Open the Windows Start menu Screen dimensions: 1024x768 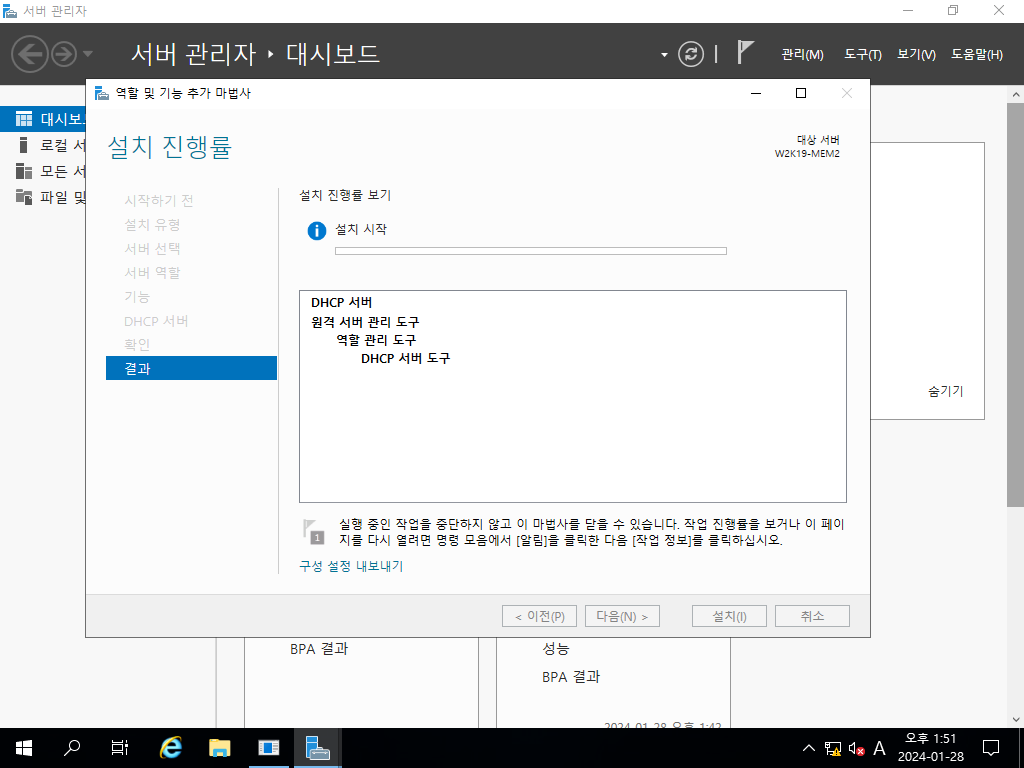(x=24, y=748)
